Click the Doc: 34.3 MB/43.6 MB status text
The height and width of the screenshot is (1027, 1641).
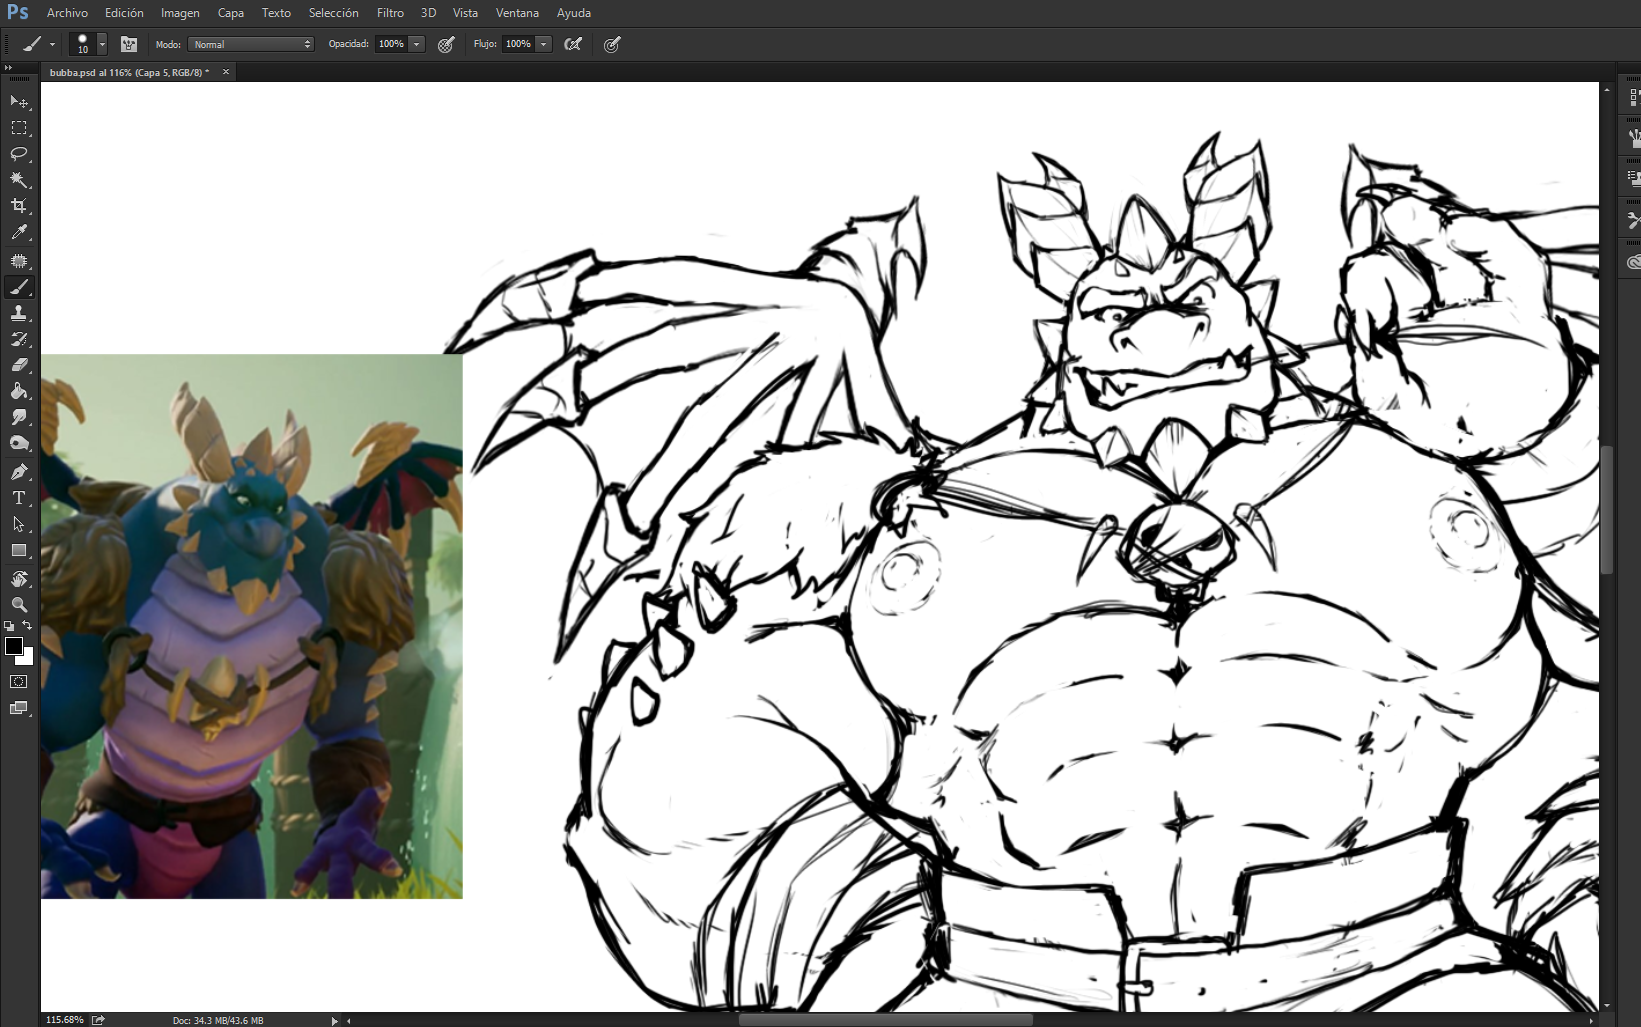(218, 1021)
